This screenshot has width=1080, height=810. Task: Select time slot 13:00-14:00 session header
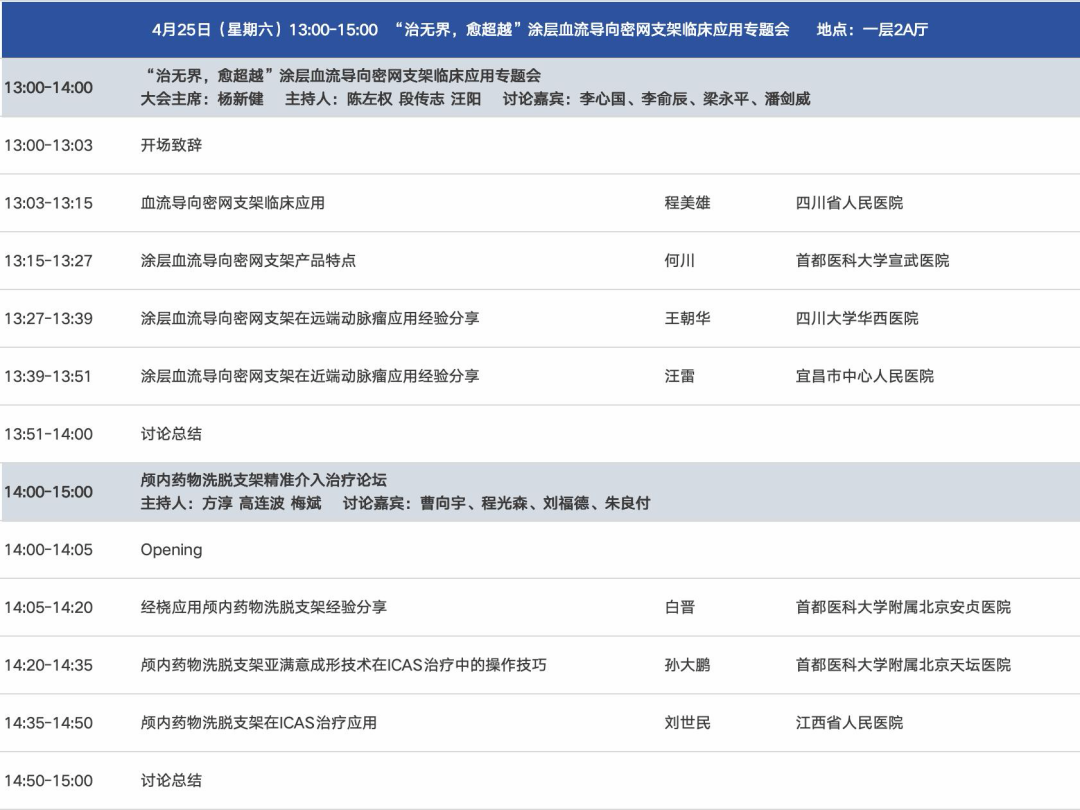(x=48, y=87)
